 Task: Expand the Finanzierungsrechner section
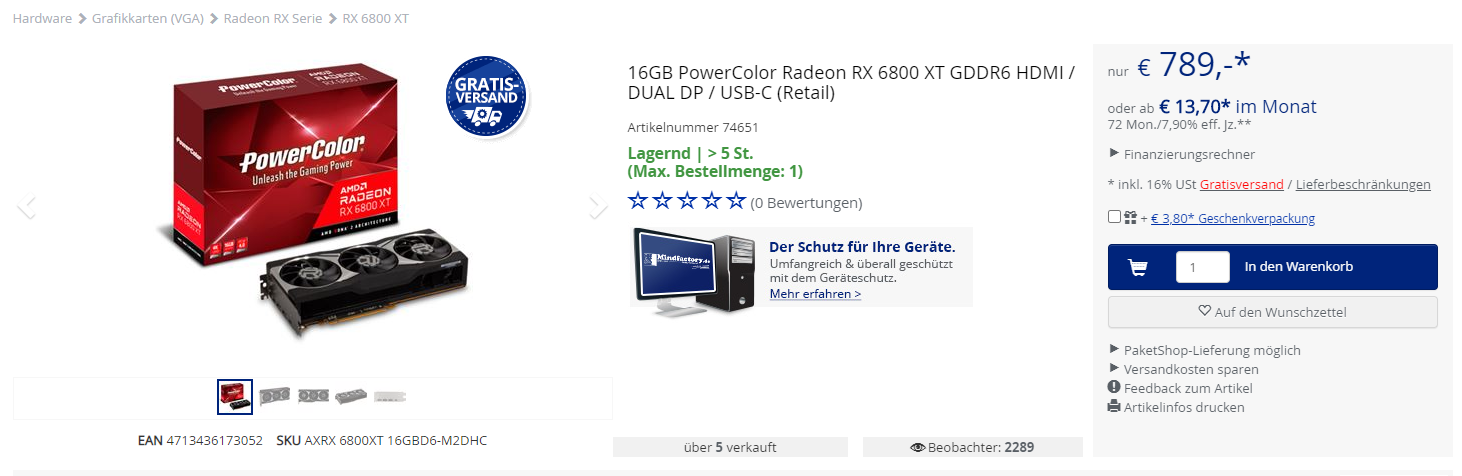tap(1182, 154)
